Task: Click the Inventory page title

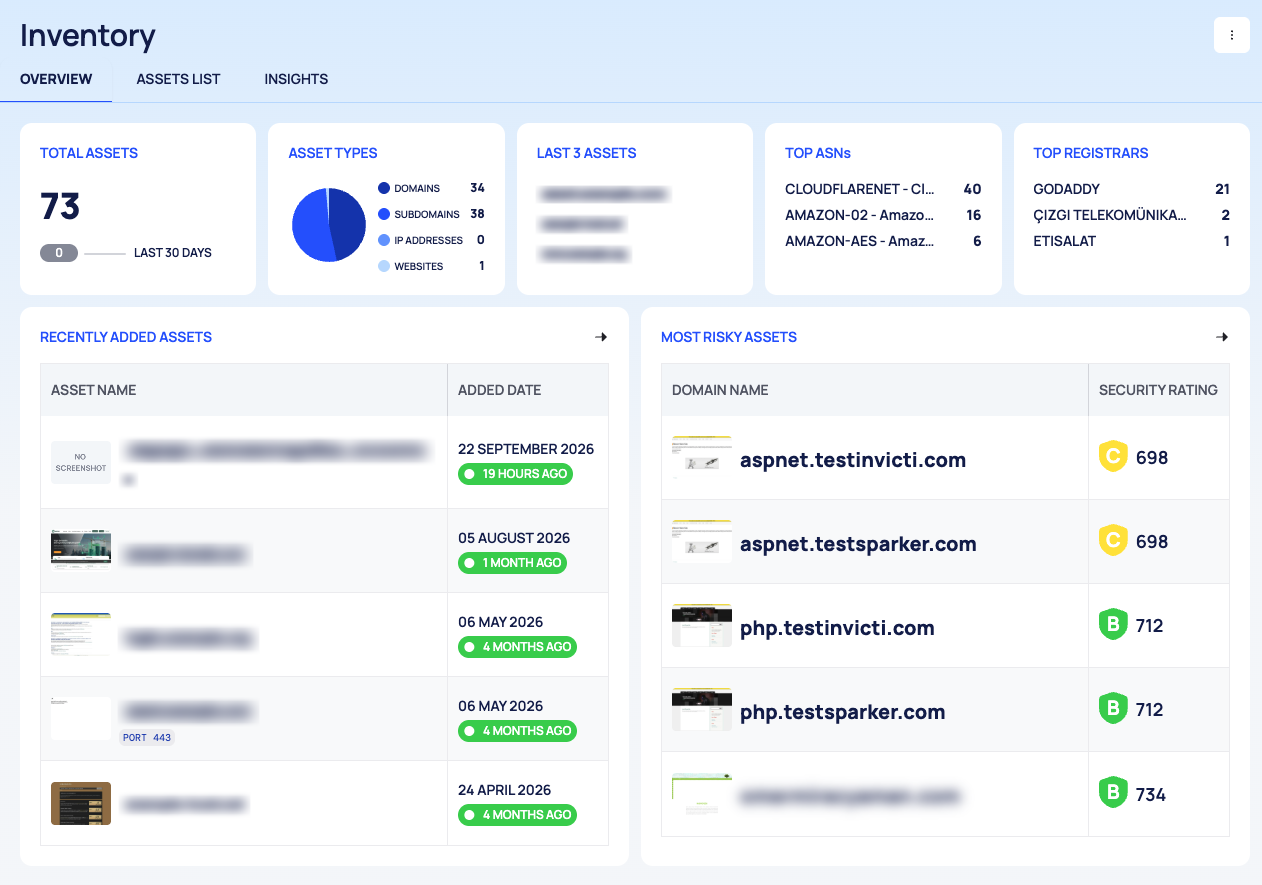Action: [x=88, y=36]
